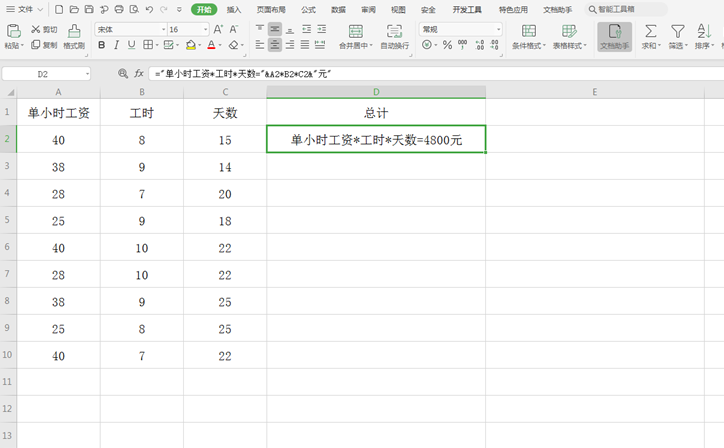
Task: Apply borders with the border icon
Action: click(x=148, y=45)
